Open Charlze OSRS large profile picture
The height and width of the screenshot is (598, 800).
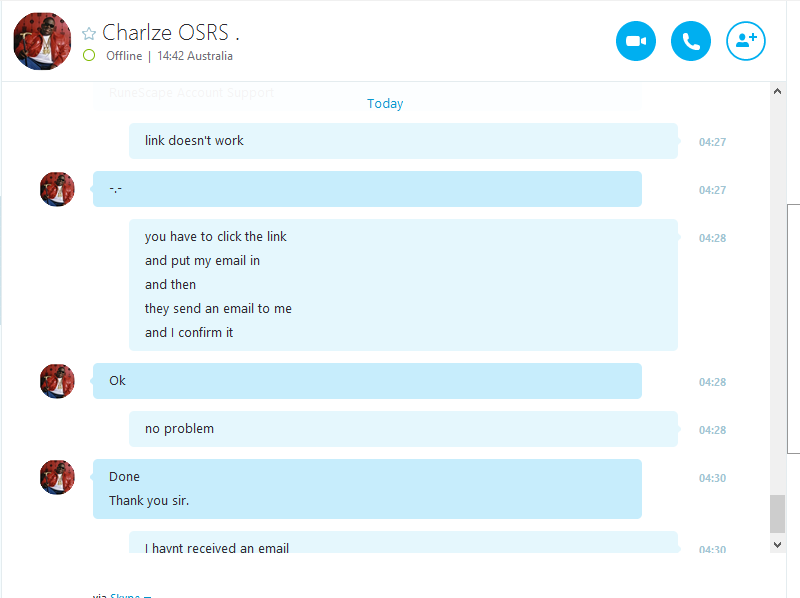[x=42, y=41]
